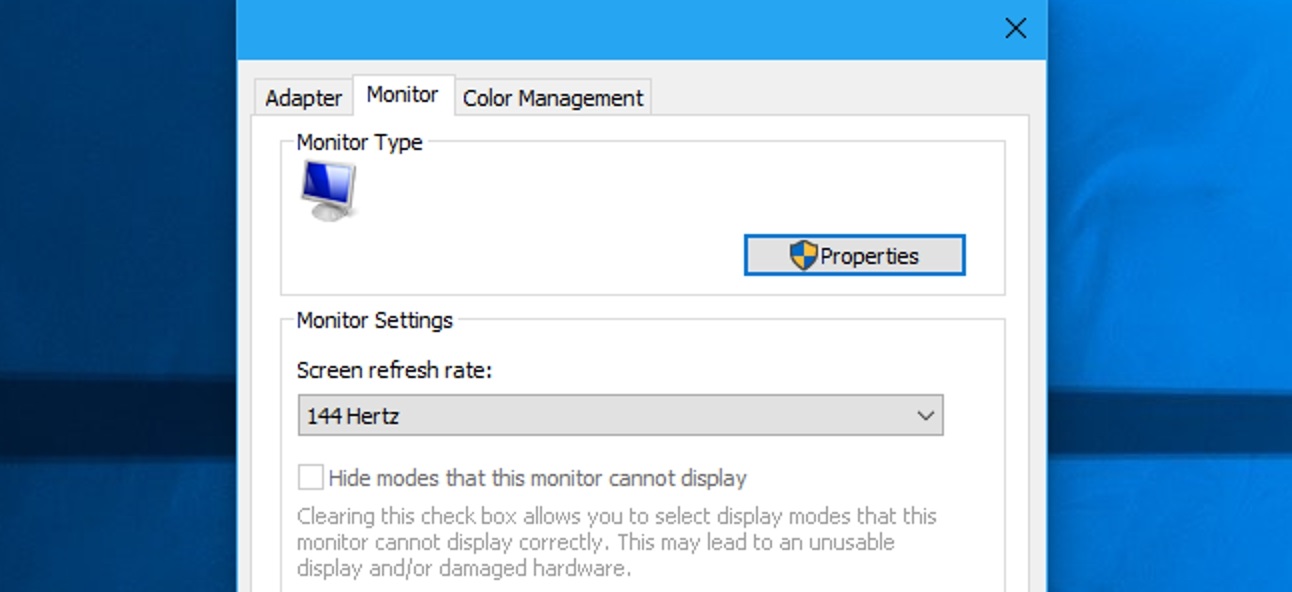Image resolution: width=1292 pixels, height=592 pixels.
Task: Click the shield icon beside Properties text
Action: 804,254
